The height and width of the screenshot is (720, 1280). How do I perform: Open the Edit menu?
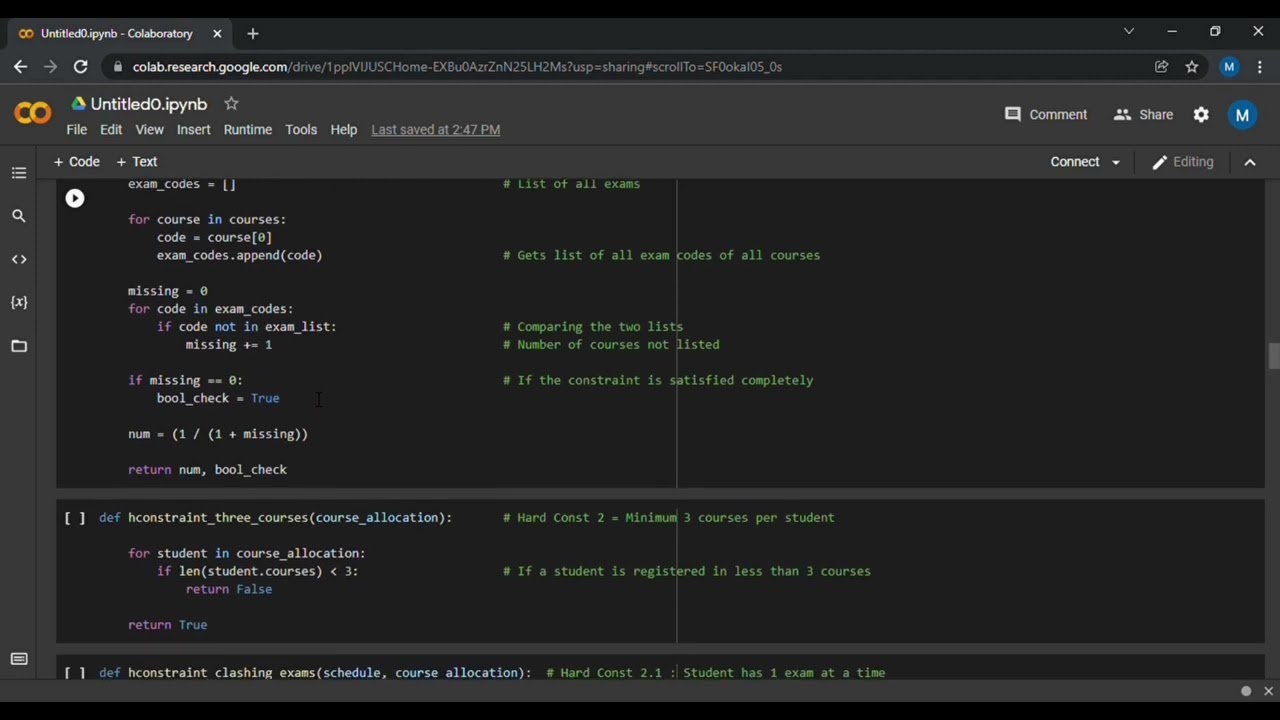[x=111, y=130]
